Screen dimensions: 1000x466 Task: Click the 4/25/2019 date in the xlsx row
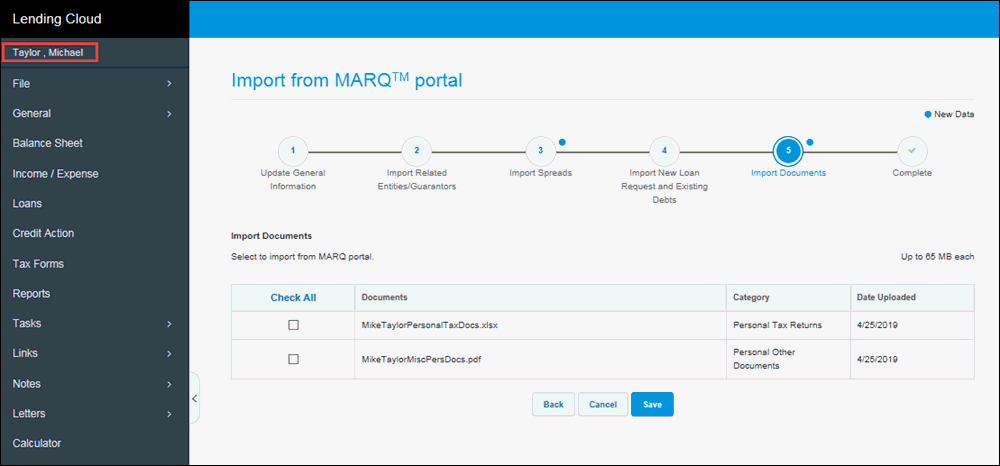click(x=878, y=325)
